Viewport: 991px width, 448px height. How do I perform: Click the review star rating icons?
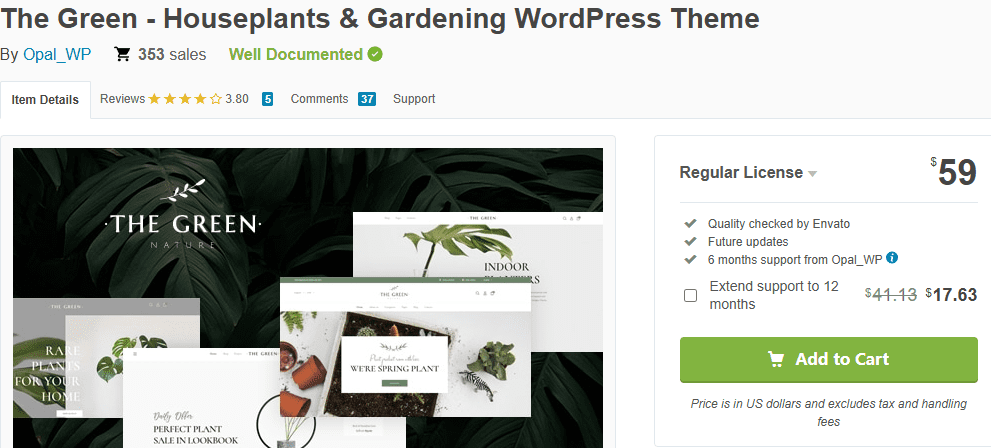[x=185, y=99]
